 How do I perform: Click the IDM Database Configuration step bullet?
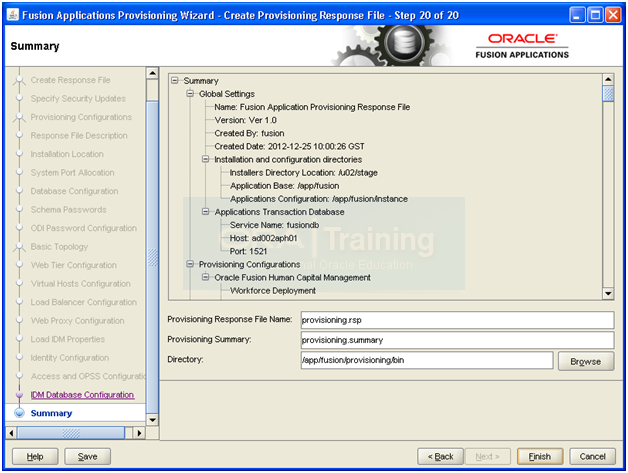click(19, 395)
